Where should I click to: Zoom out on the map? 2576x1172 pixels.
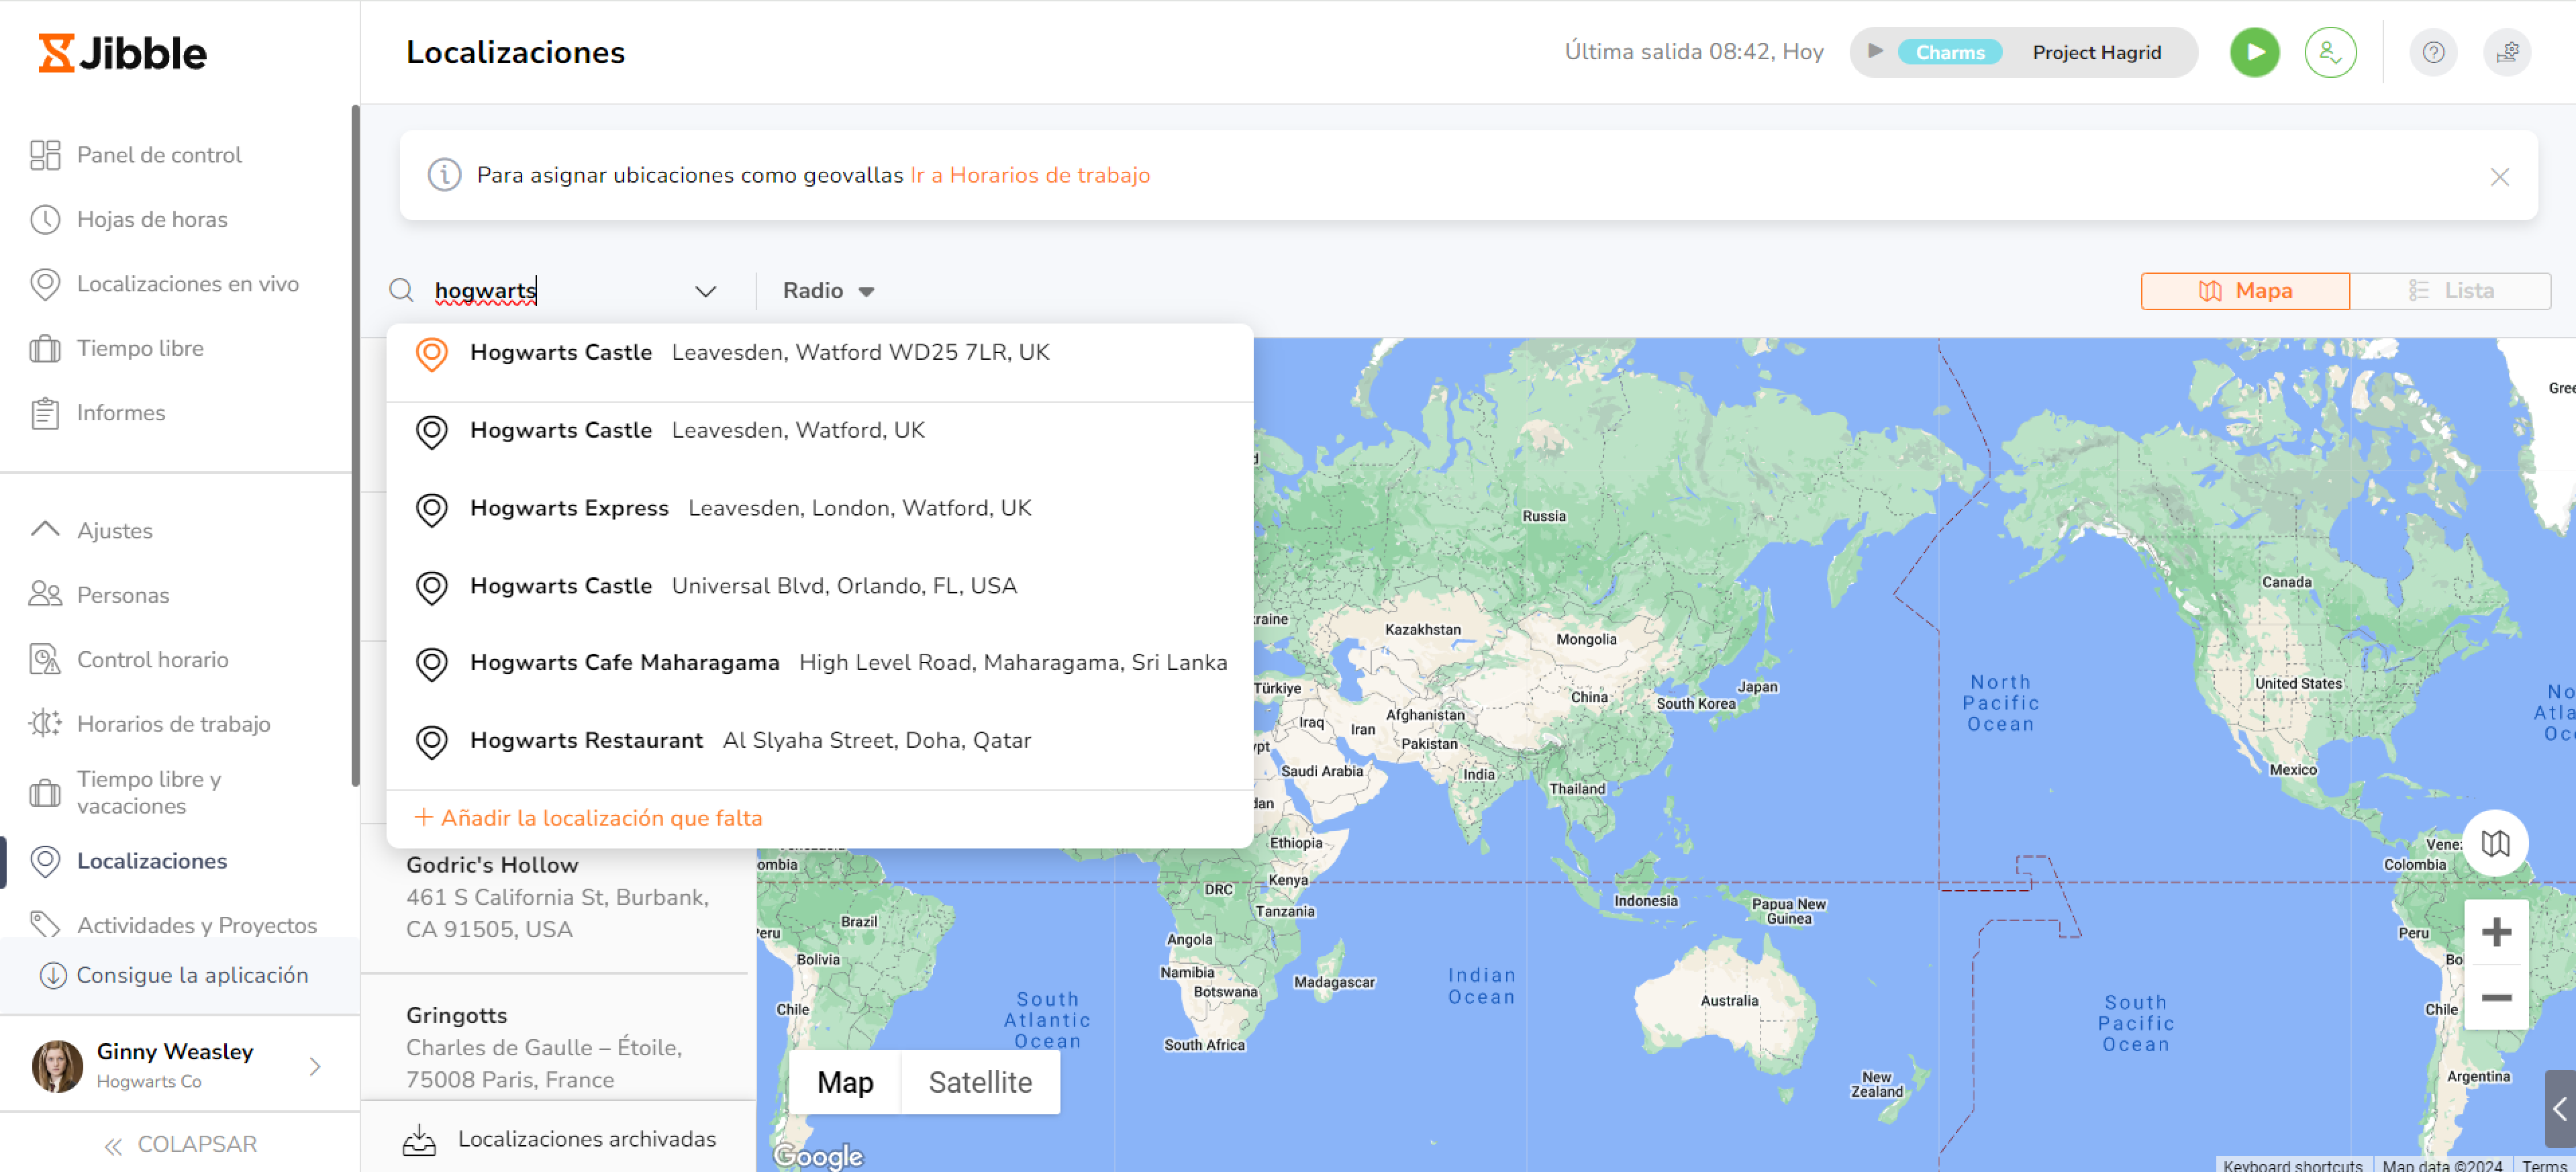click(x=2496, y=997)
